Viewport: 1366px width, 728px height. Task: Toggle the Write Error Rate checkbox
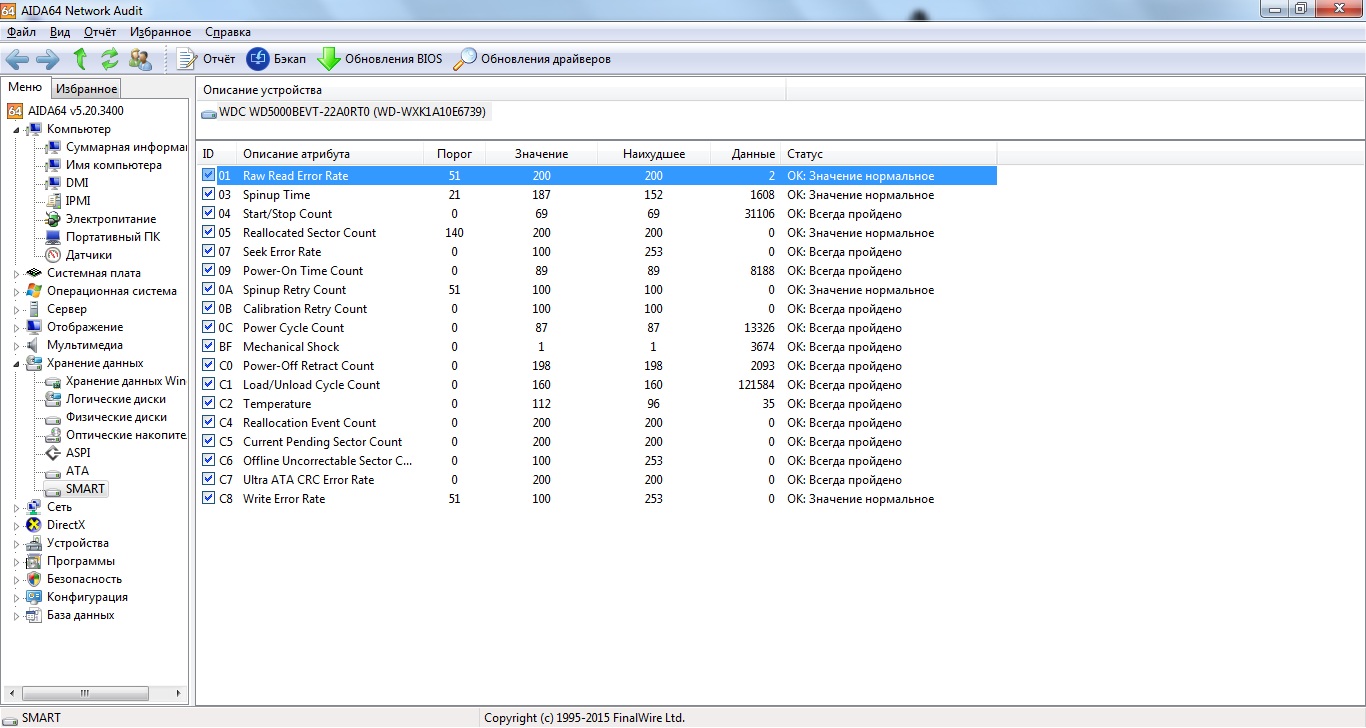tap(208, 498)
